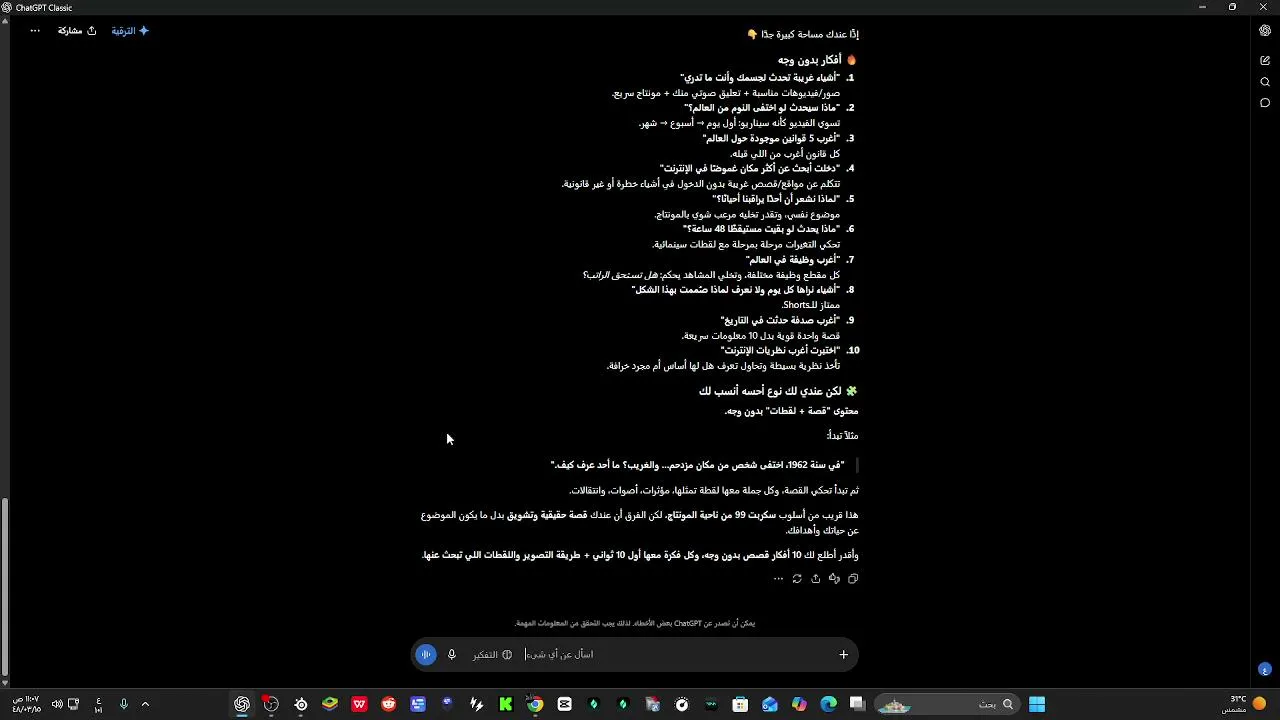This screenshot has height=720, width=1280.
Task: Click the الترقية upgrade button at top
Action: [x=130, y=31]
